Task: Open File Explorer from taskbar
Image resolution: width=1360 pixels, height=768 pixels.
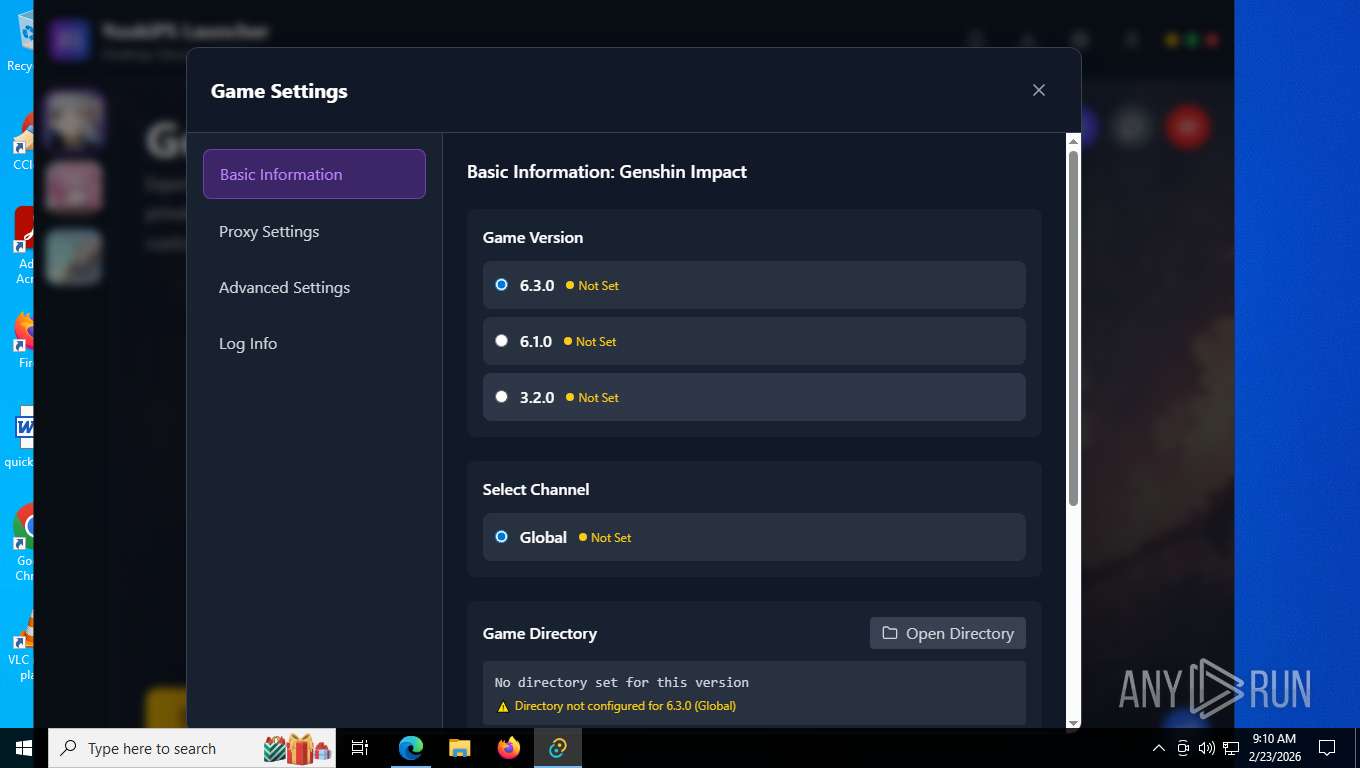Action: 459,748
